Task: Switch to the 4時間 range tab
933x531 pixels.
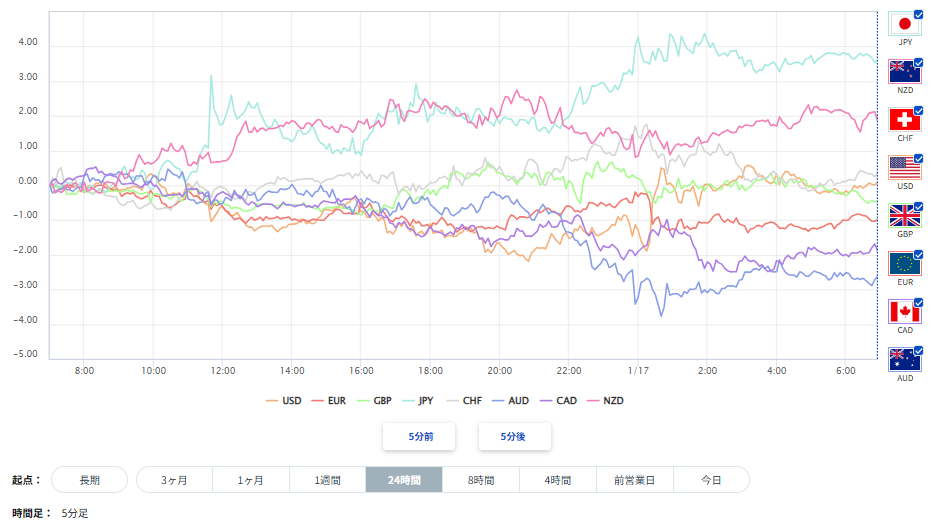Action: click(x=558, y=480)
